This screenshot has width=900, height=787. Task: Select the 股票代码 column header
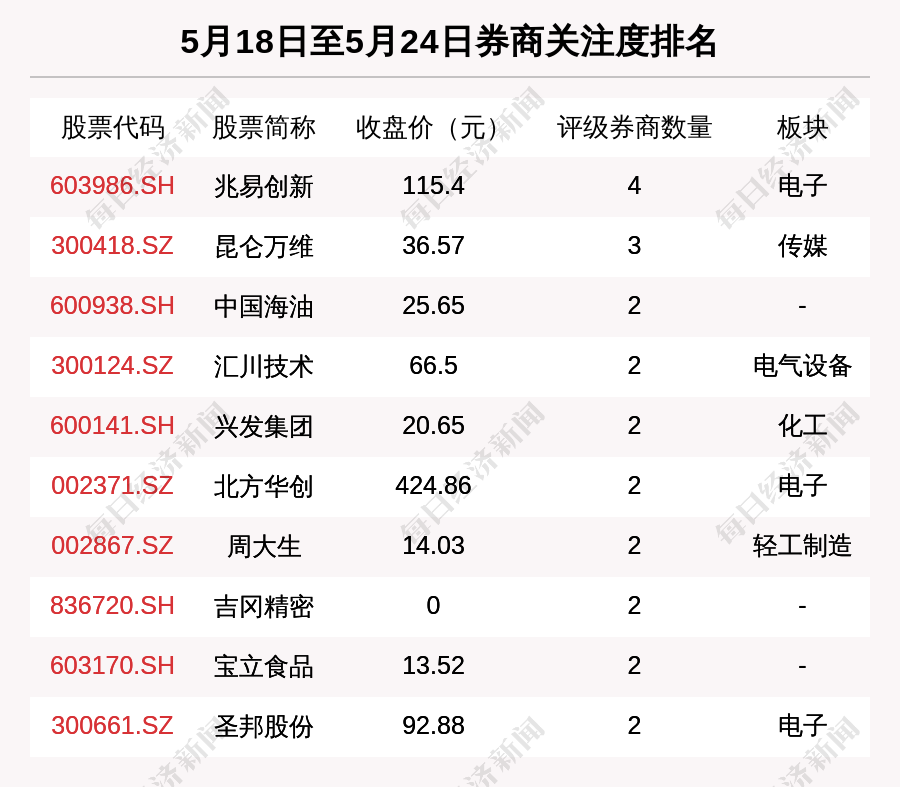(112, 127)
